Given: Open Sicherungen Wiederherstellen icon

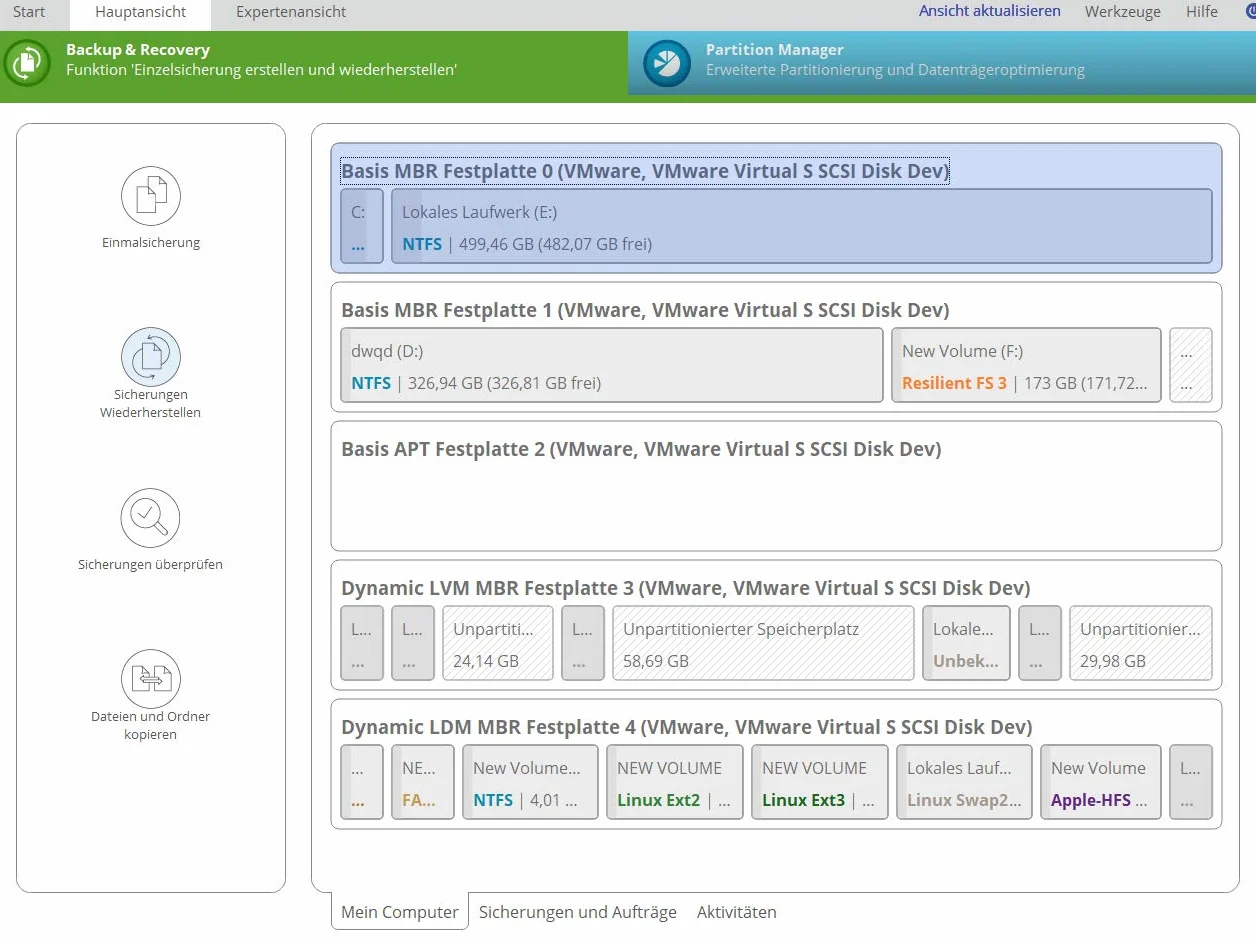Looking at the screenshot, I should point(151,357).
